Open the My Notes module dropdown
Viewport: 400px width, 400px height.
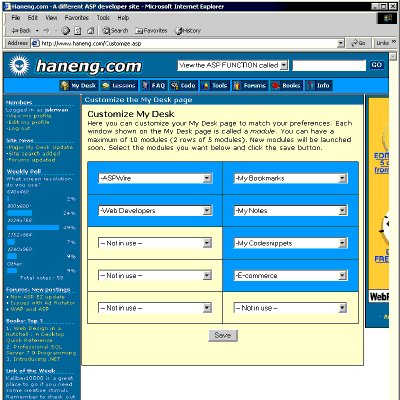(291, 211)
